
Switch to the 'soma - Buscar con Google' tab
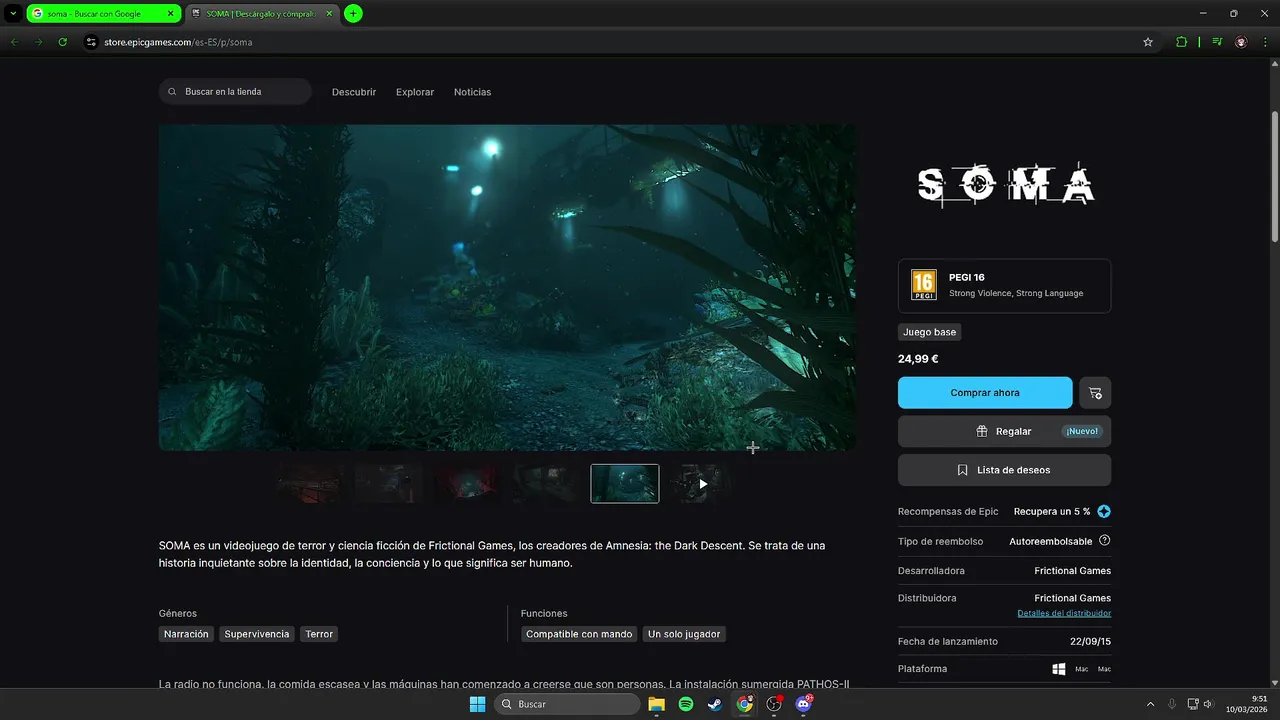[x=103, y=14]
